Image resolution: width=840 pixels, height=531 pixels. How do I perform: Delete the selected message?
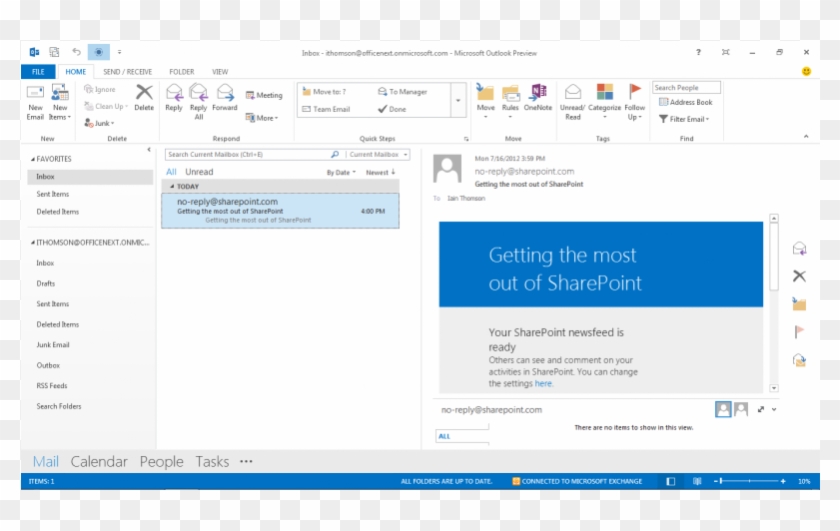(144, 98)
